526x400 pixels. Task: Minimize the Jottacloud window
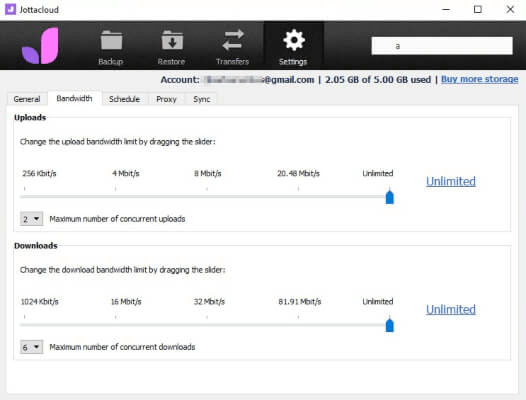click(446, 9)
